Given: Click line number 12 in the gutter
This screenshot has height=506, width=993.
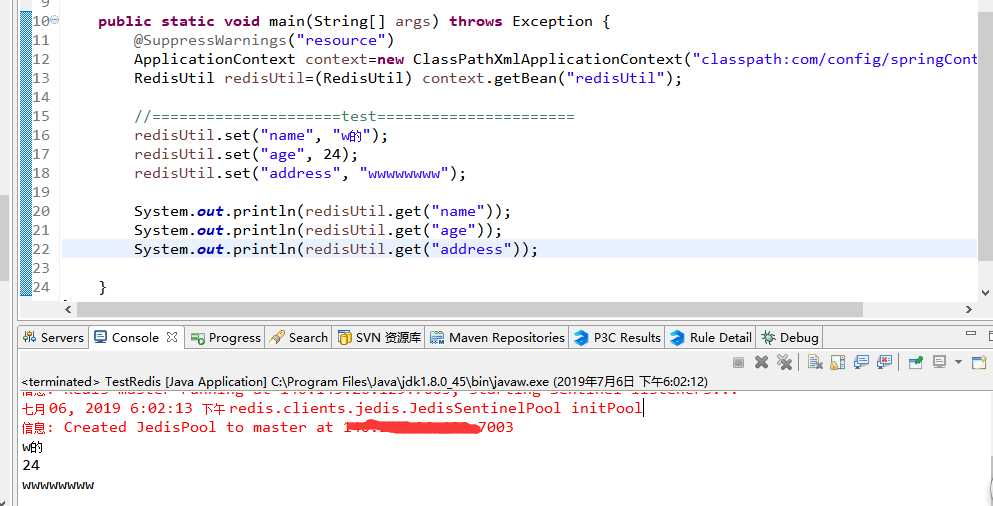Looking at the screenshot, I should [41, 59].
